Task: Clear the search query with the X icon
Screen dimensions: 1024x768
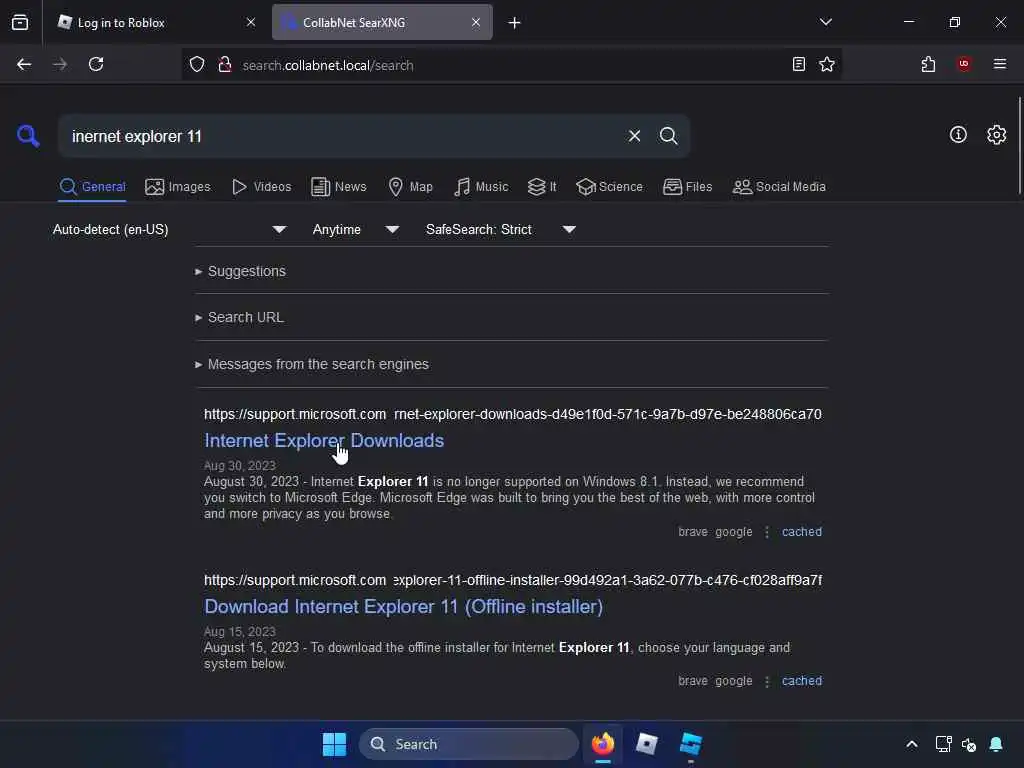Action: [634, 136]
